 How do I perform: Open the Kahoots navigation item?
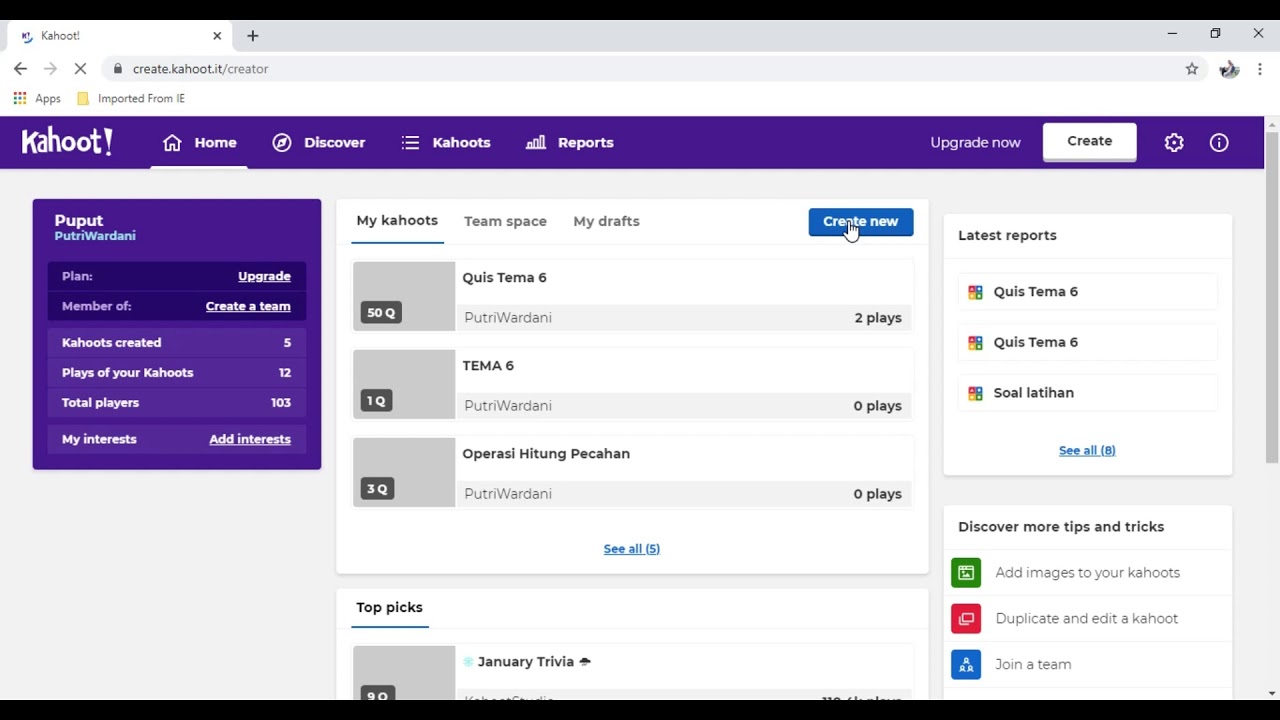(x=446, y=142)
